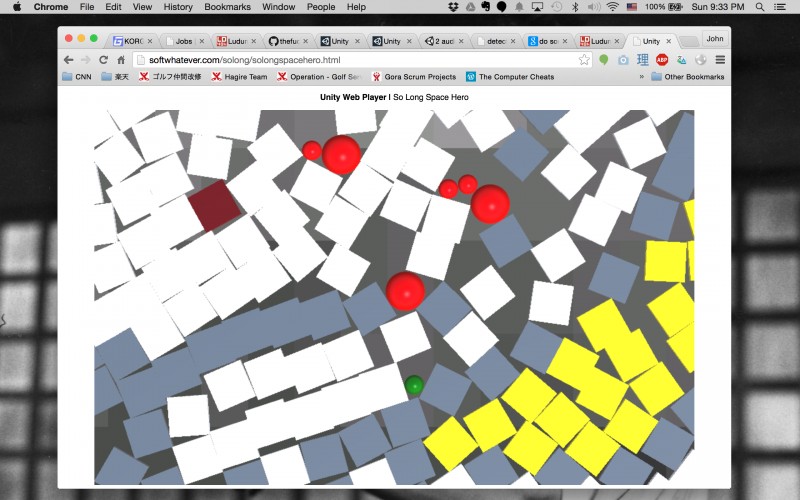
Task: Open macOS Spotlight search icon
Action: point(760,7)
